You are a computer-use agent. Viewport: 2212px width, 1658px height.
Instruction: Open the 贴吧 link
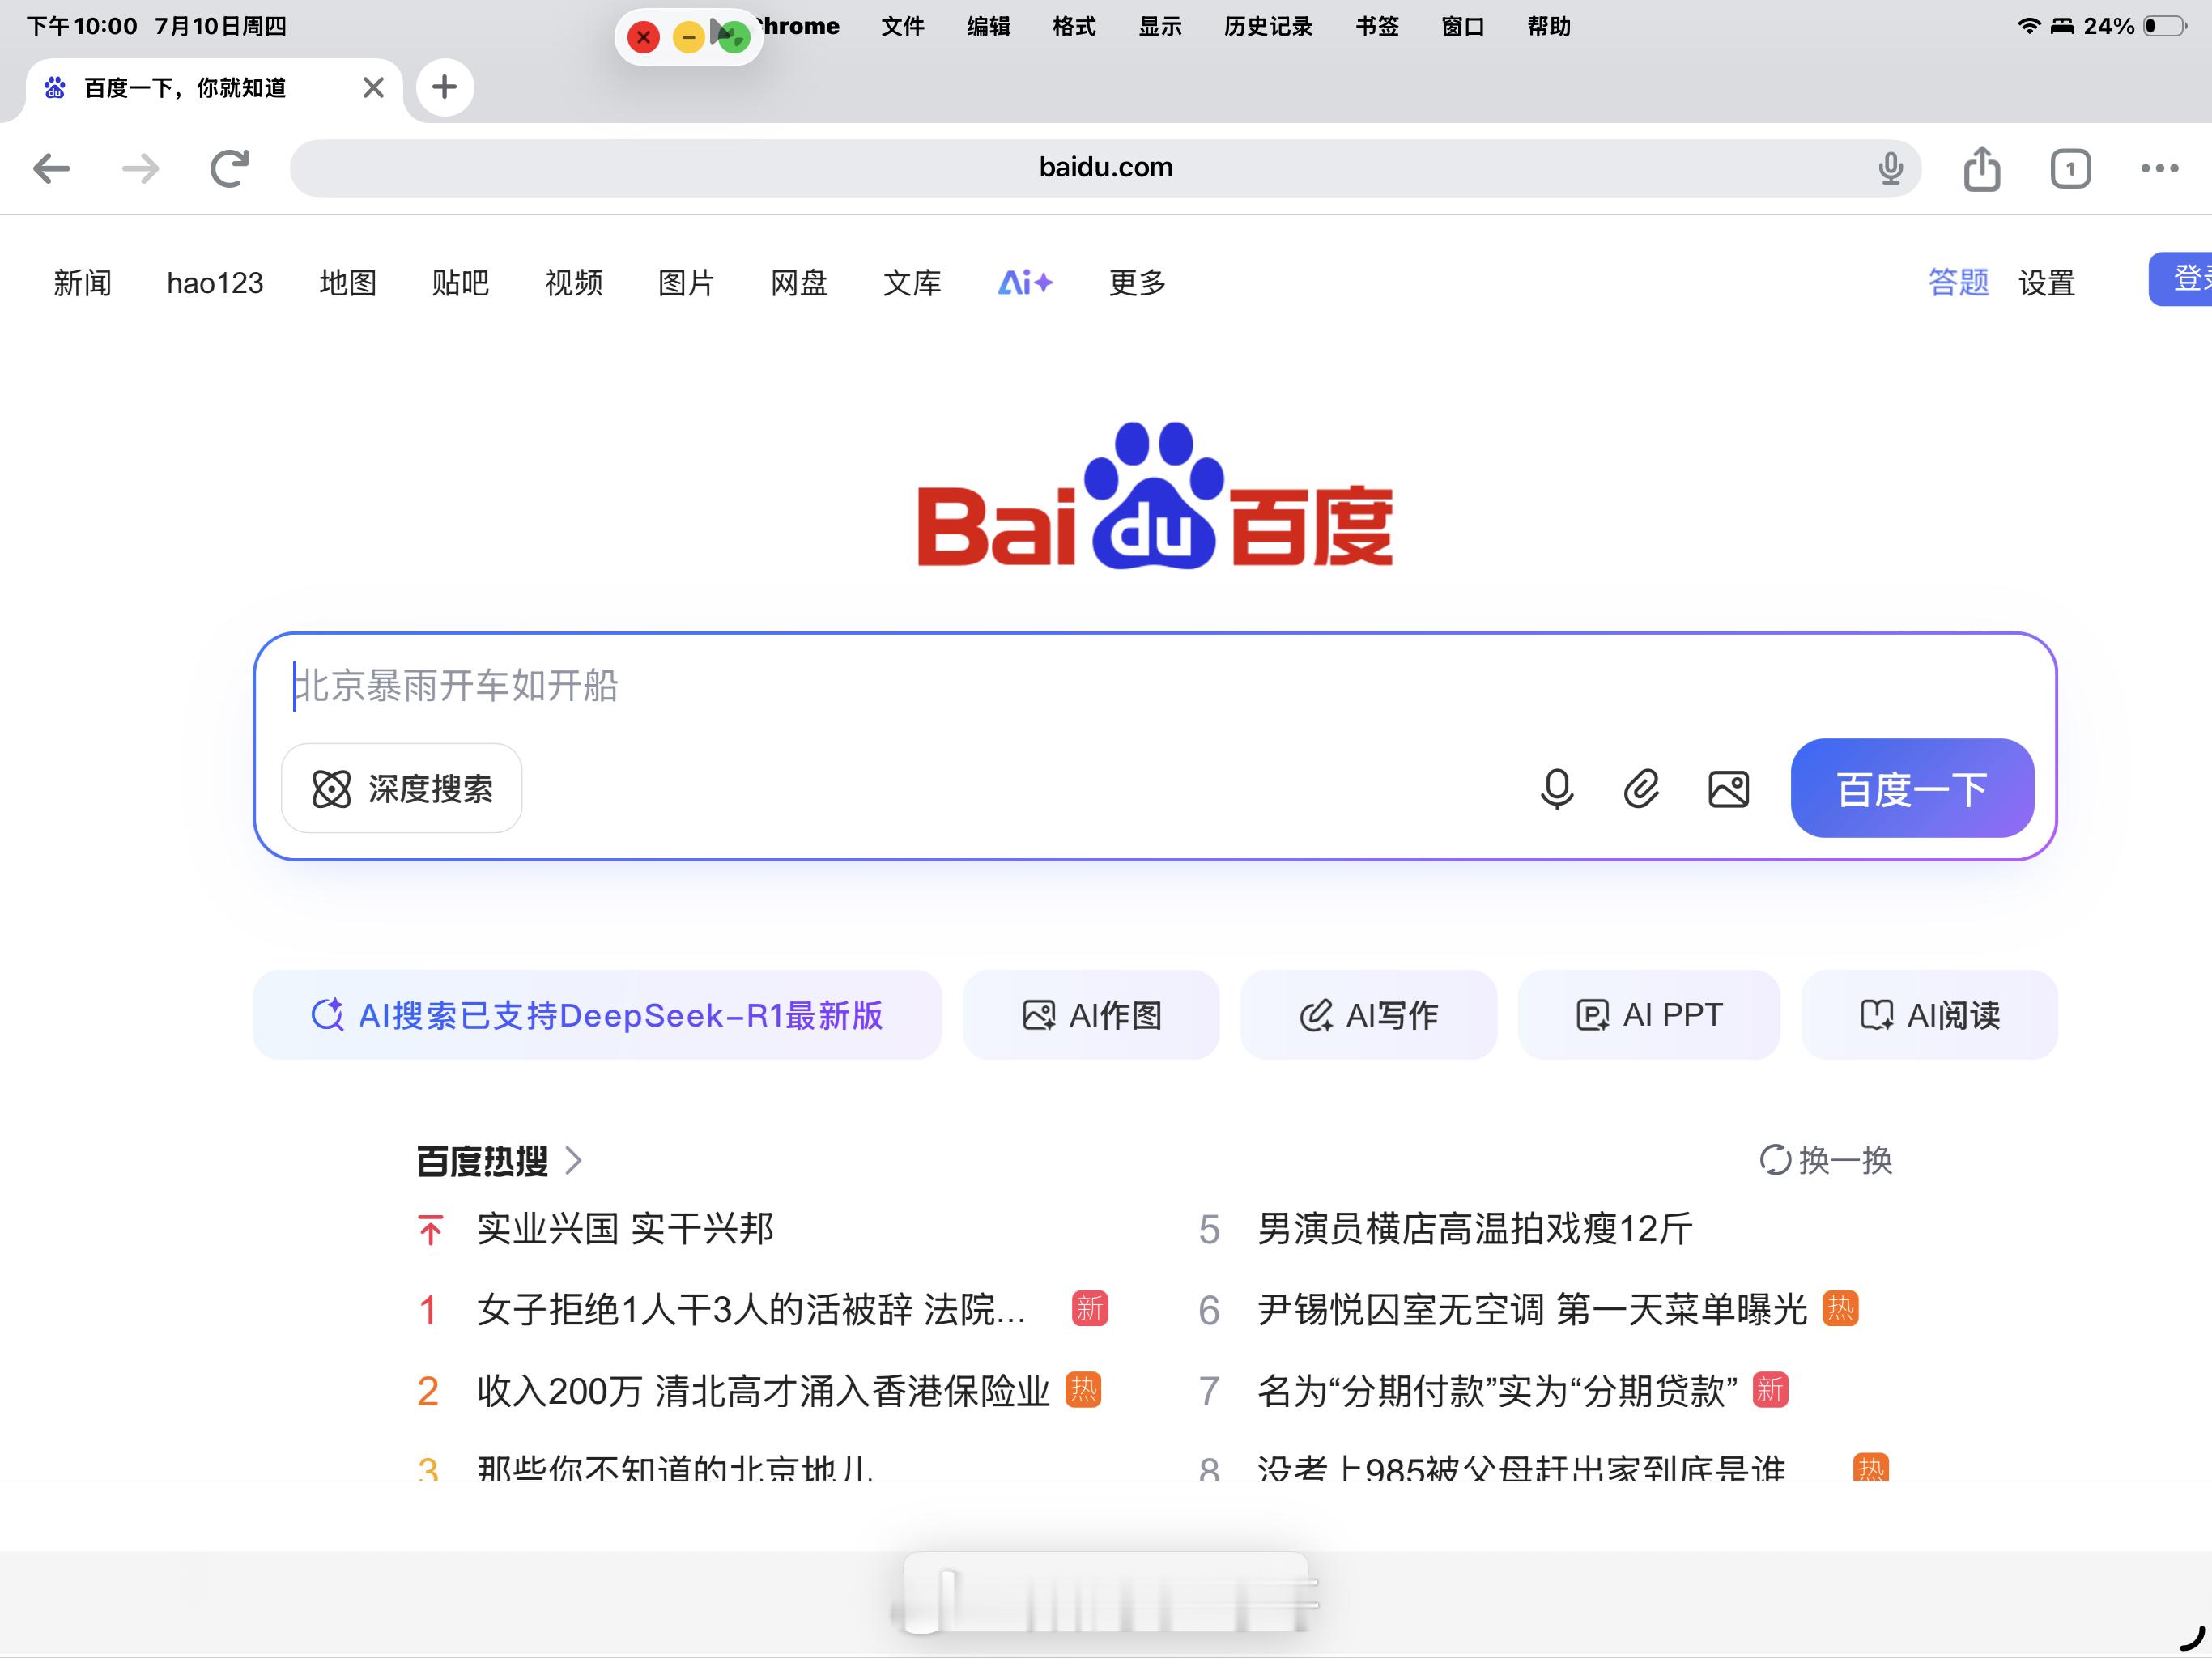tap(460, 283)
